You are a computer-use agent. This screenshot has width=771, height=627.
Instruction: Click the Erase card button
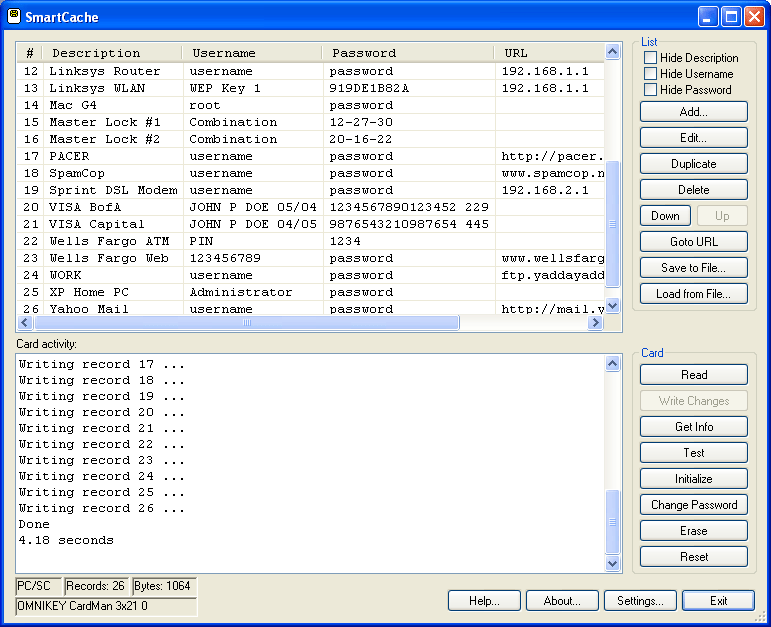coord(693,531)
